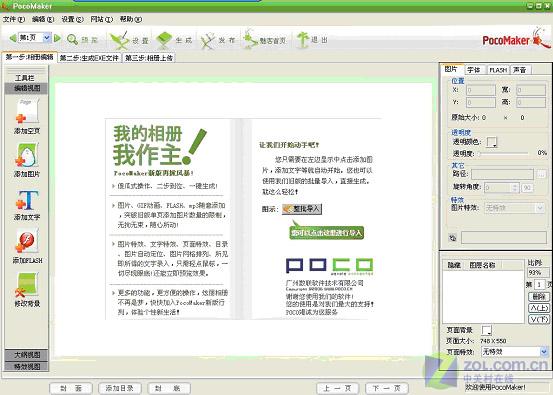The image size is (553, 395).
Task: Click the small icon beside bottom text box
Action: click(x=453, y=238)
